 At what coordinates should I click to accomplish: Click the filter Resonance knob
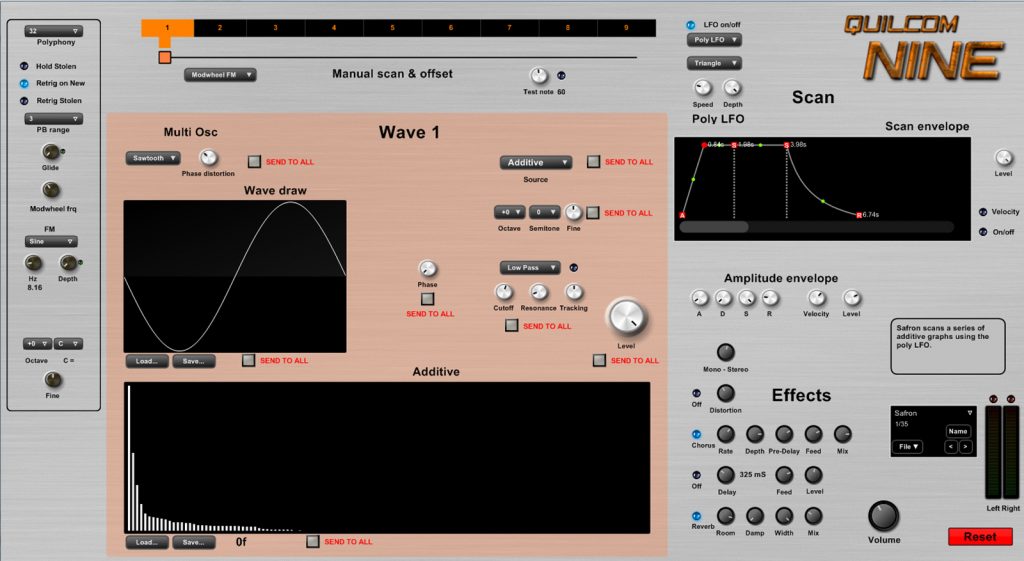coord(539,292)
